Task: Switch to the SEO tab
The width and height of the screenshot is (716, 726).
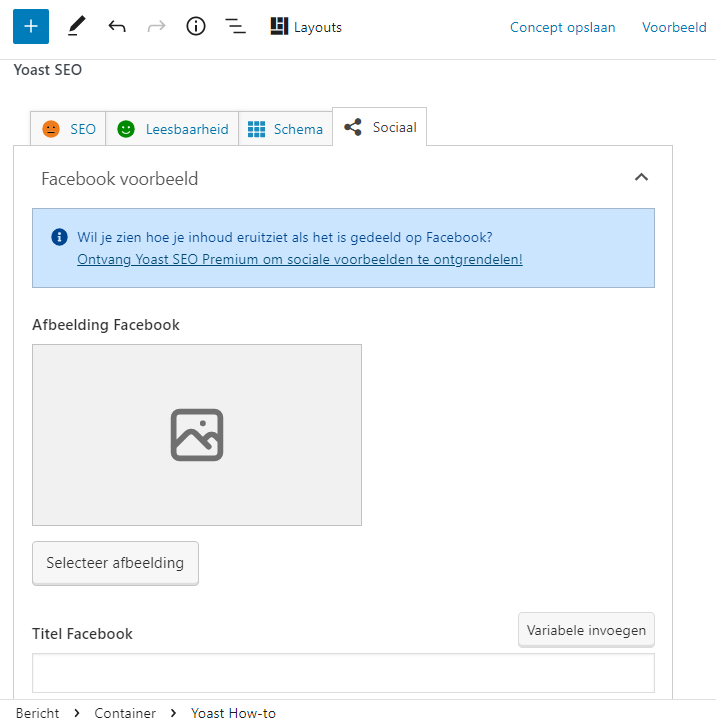Action: click(x=68, y=129)
